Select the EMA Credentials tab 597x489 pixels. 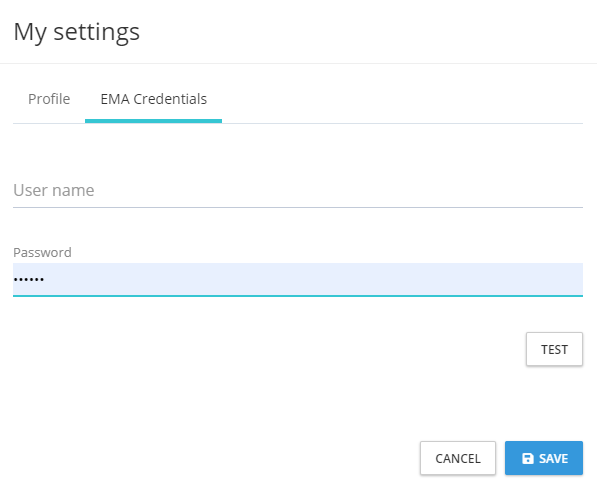(x=153, y=99)
